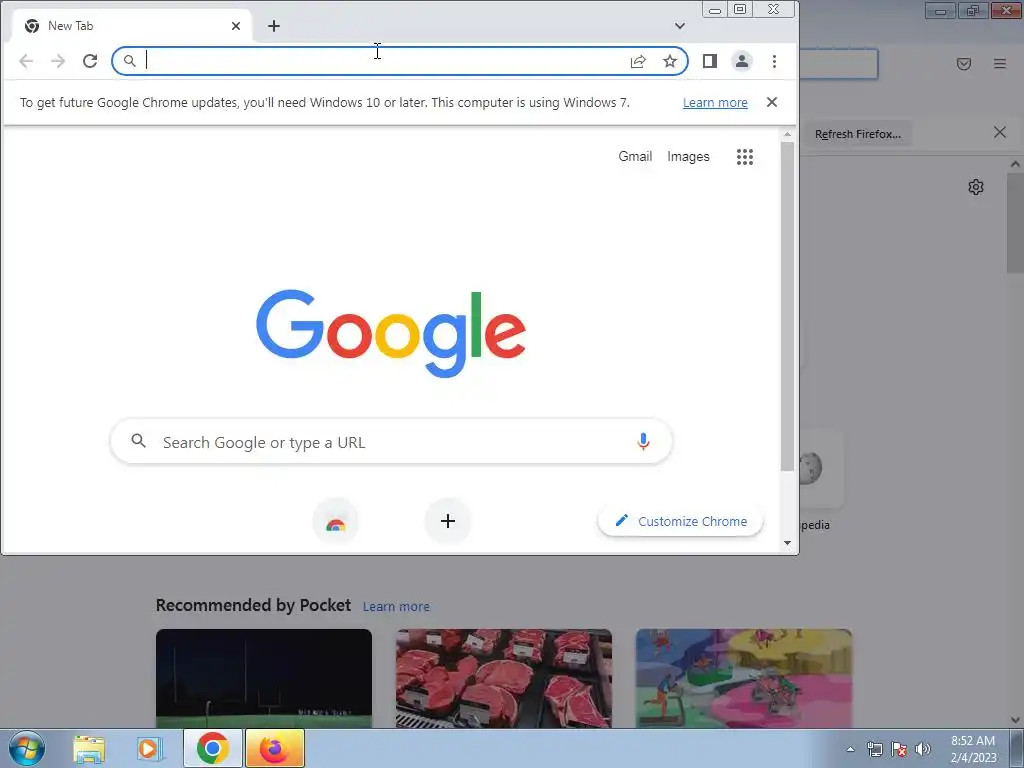The image size is (1024, 768).
Task: Open Chrome's tab search dropdown arrow
Action: 680,26
